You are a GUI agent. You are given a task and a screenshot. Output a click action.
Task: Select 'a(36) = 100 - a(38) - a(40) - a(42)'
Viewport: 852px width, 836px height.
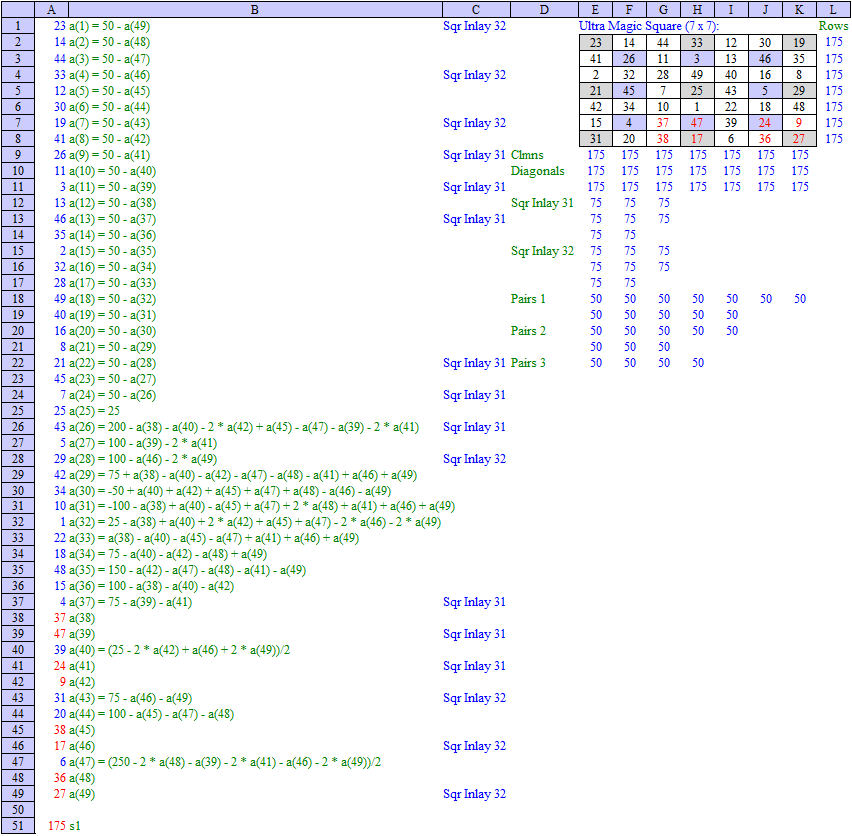152,586
